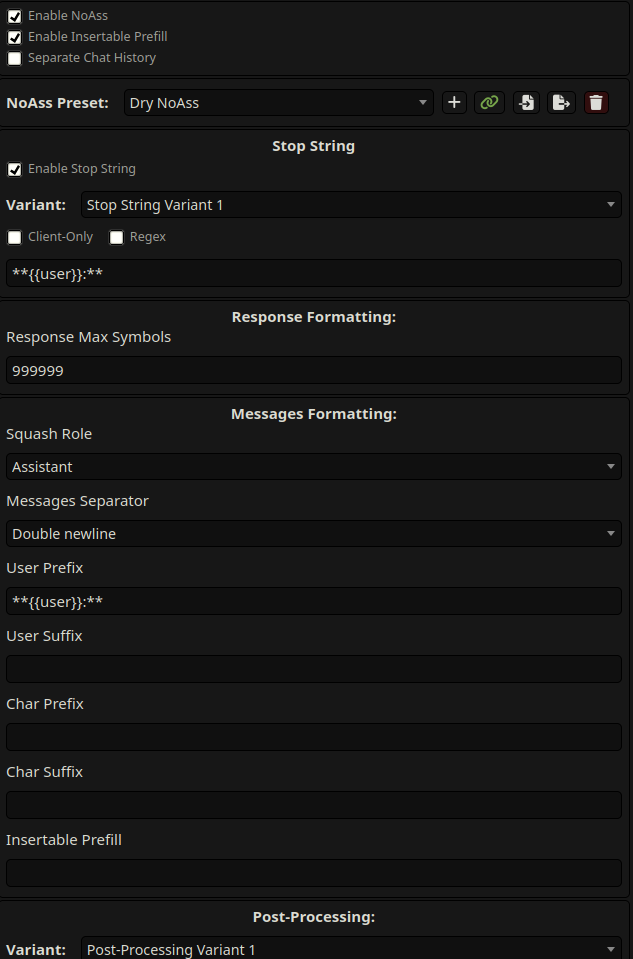
Task: Disable the Enable NoAss checkbox
Action: click(x=15, y=16)
